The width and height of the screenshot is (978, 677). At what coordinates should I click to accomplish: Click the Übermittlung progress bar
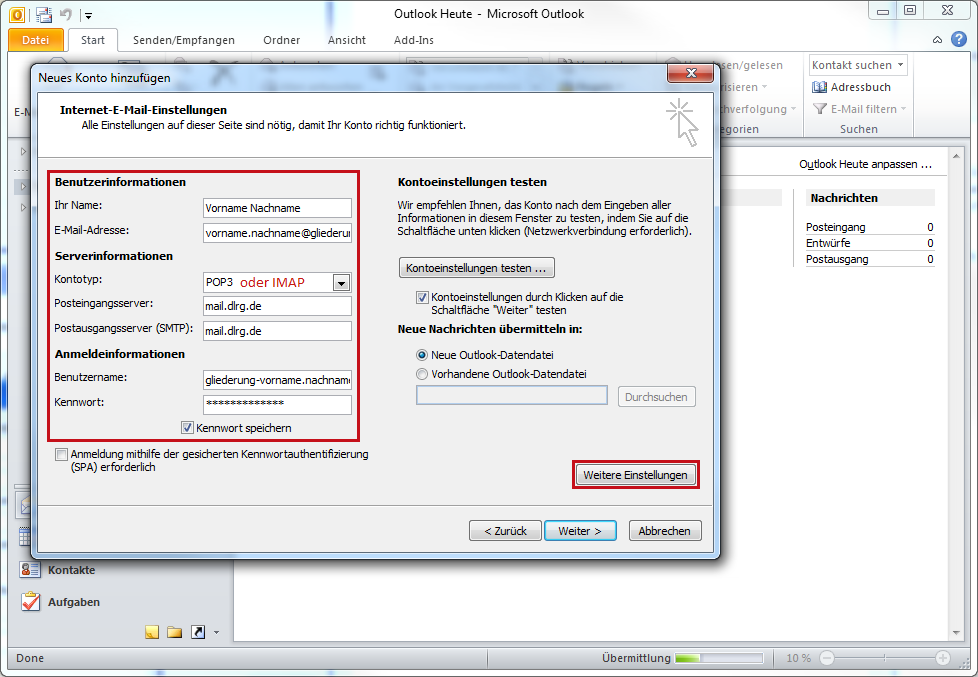[x=719, y=658]
